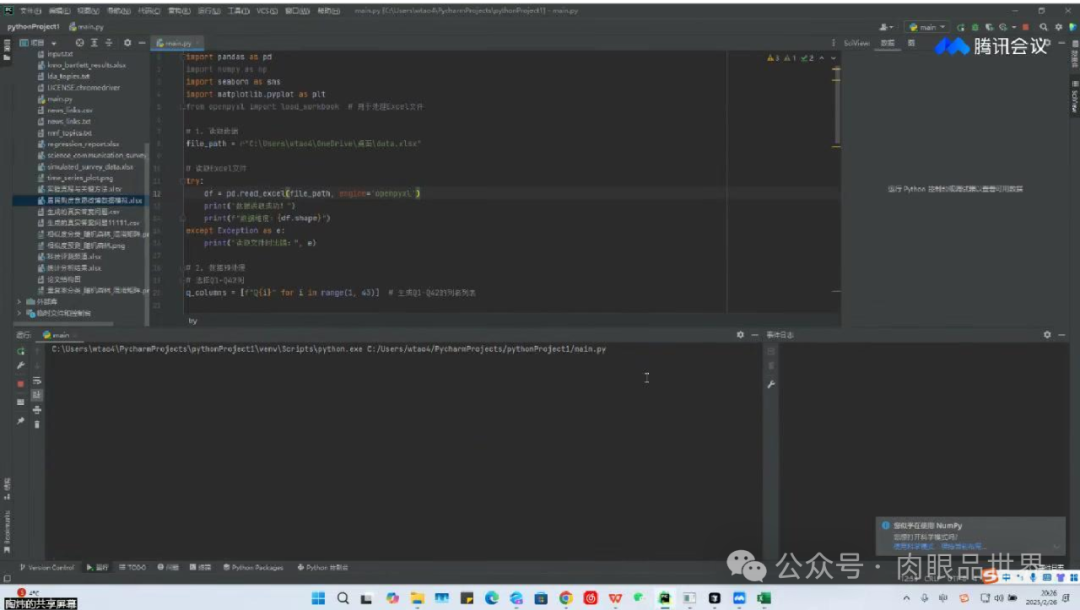
Task: Click the Bookmarks side tool button
Action: (7, 532)
